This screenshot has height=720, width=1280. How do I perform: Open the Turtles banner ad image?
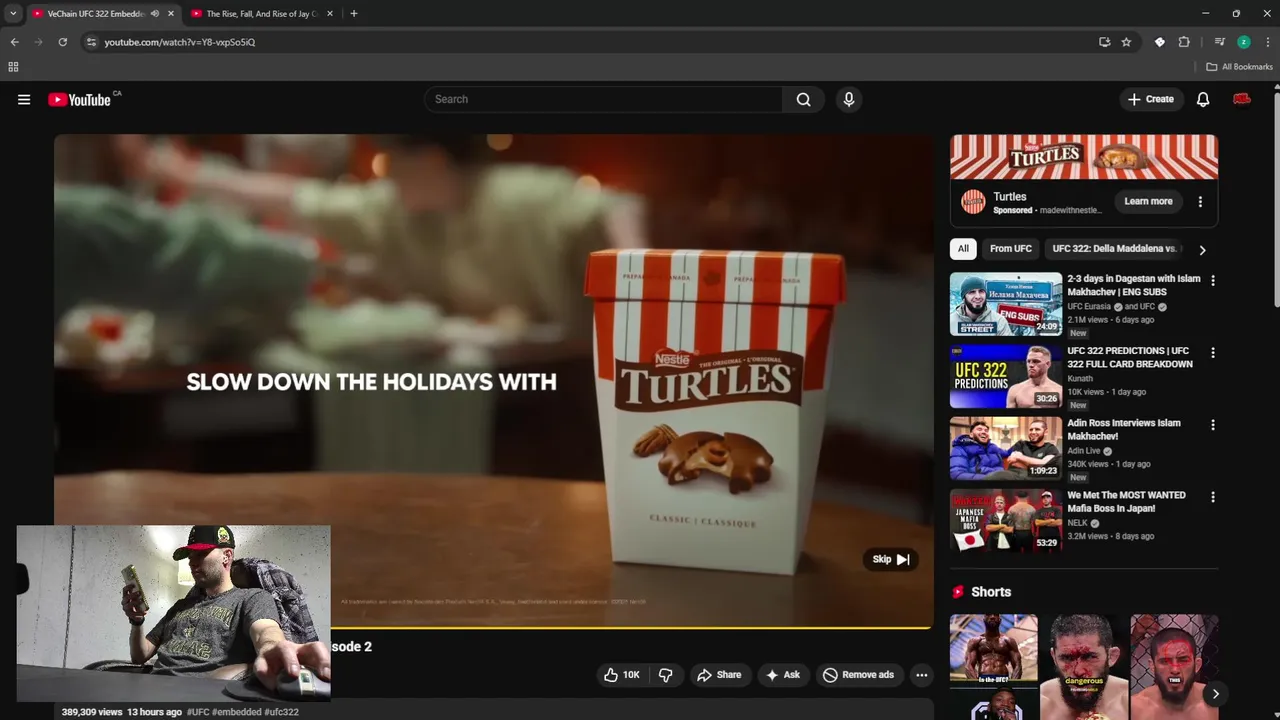[x=1084, y=157]
